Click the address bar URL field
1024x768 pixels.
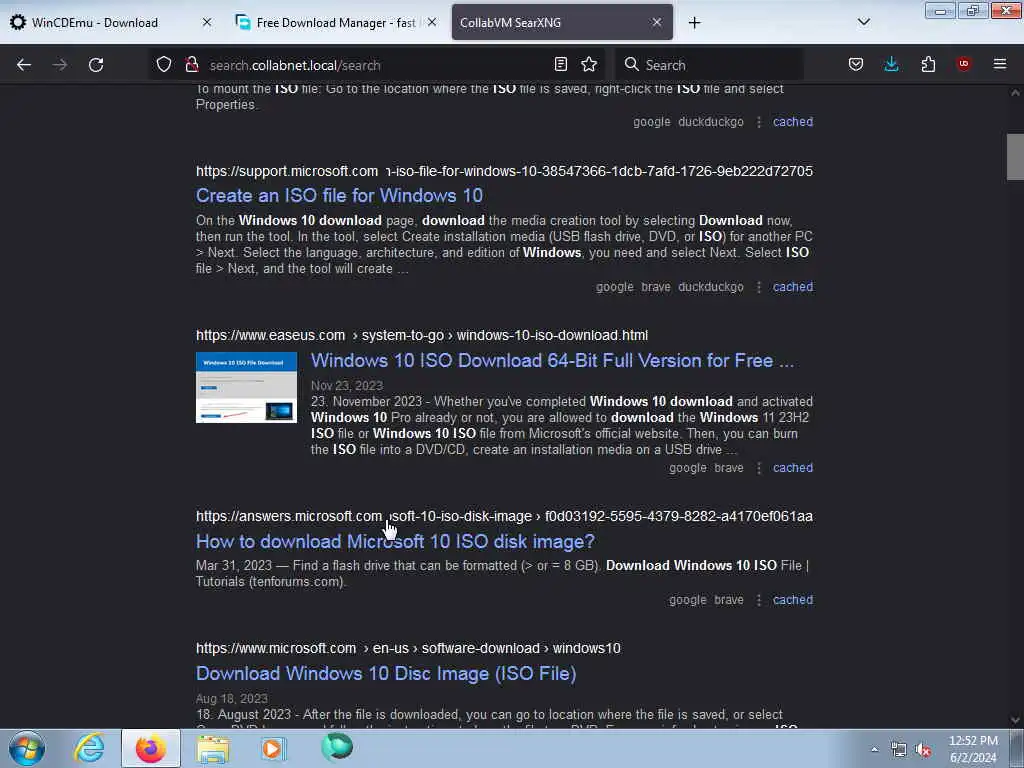point(376,65)
